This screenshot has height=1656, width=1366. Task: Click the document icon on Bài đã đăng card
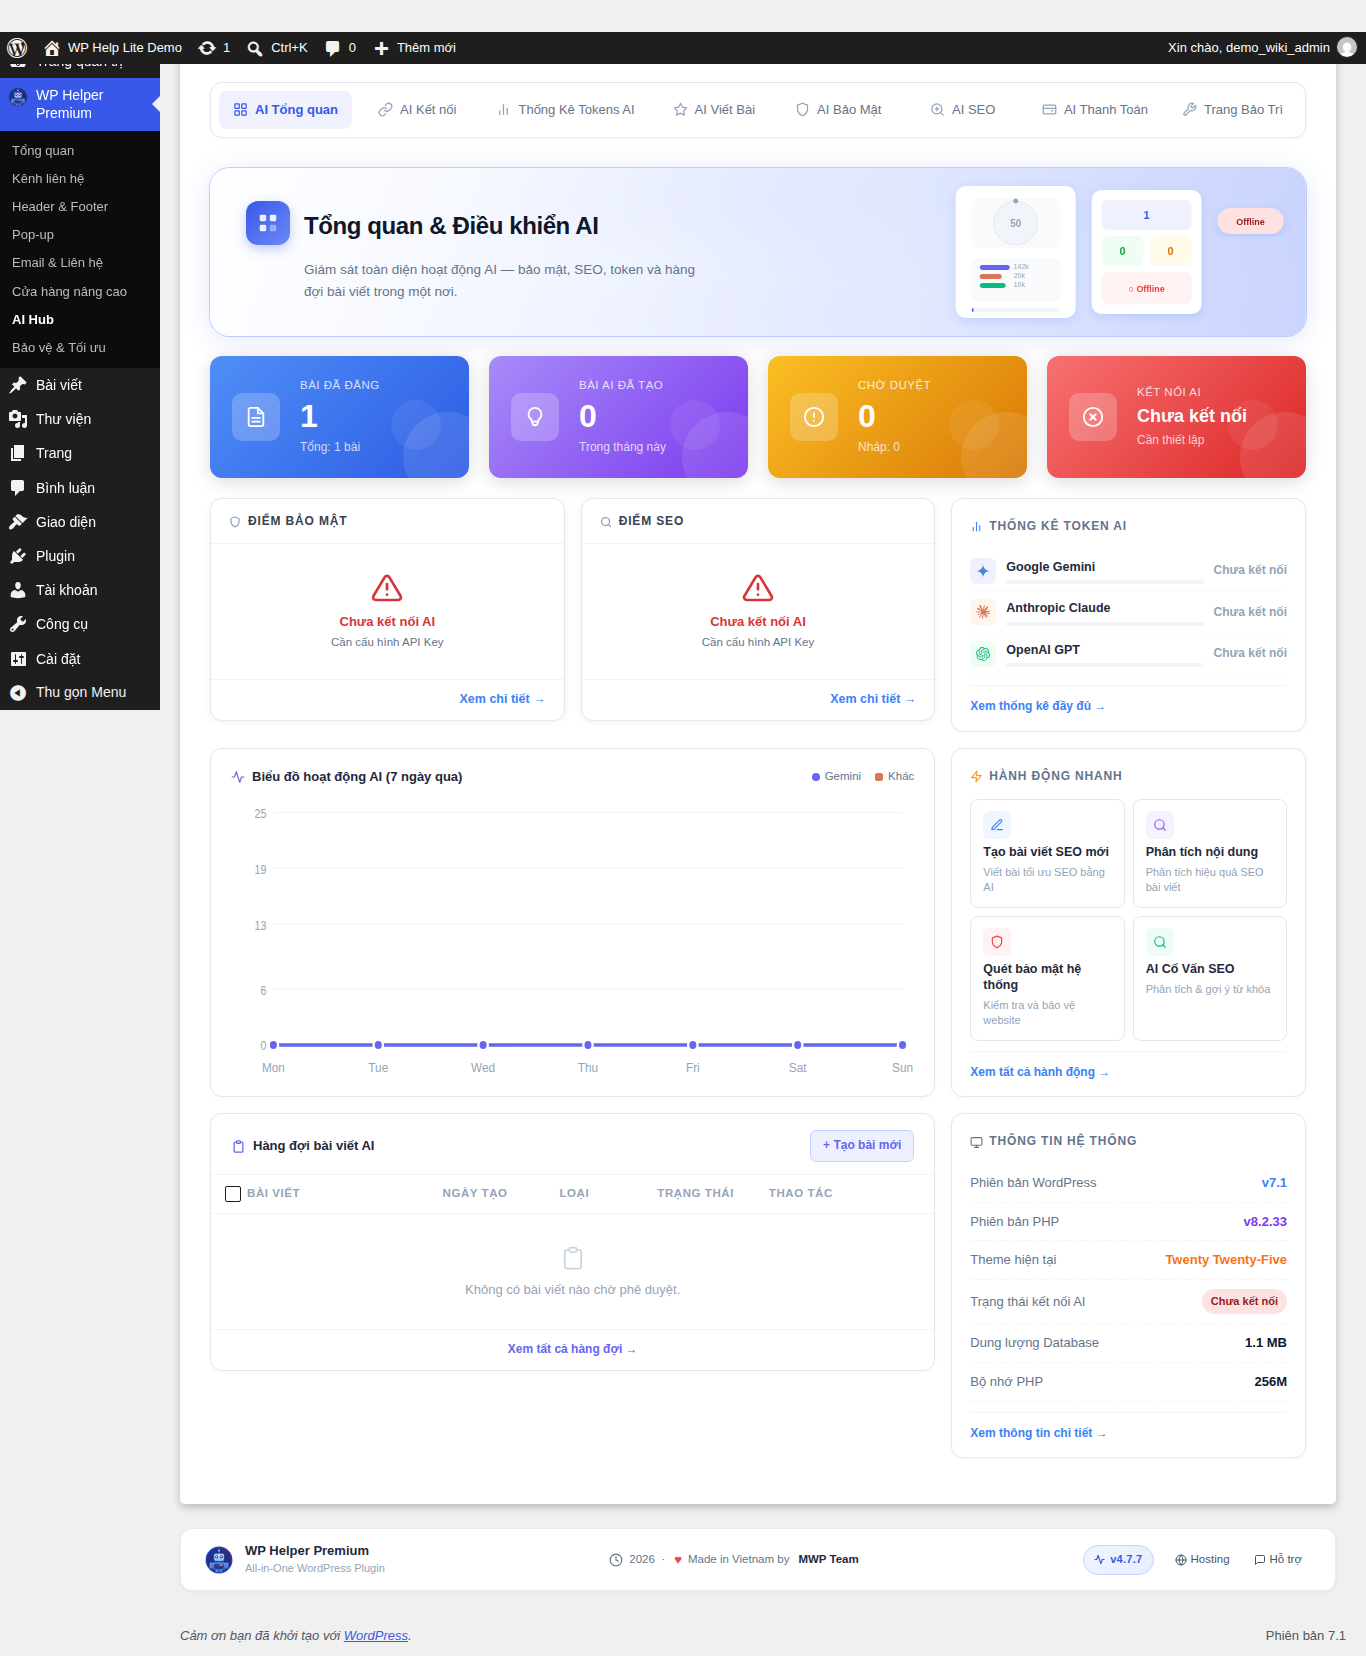(256, 417)
